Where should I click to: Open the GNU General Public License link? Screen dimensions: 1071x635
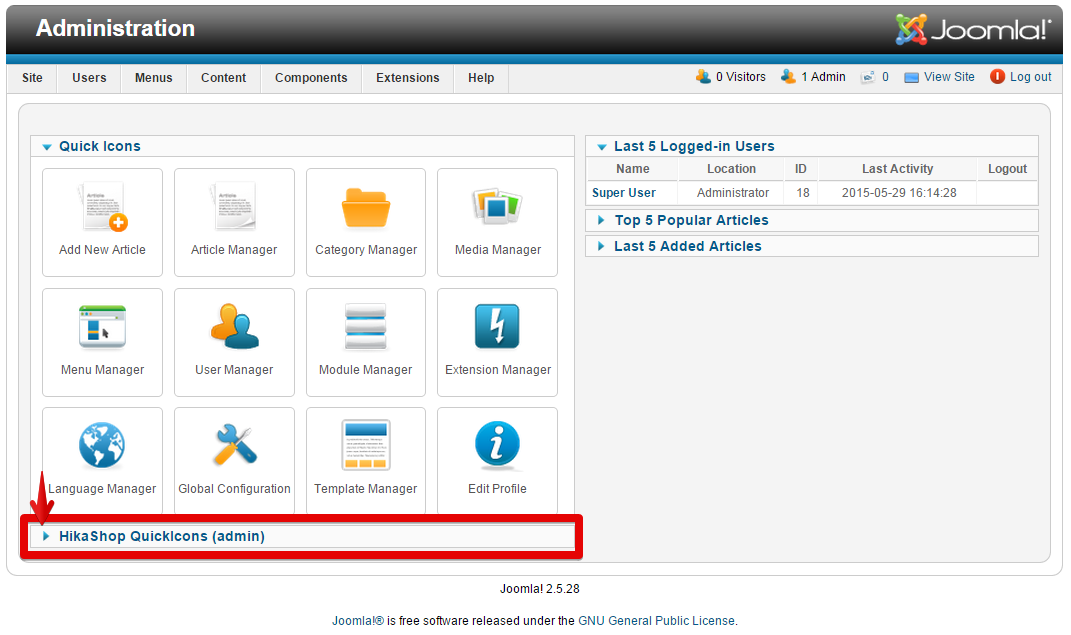pyautogui.click(x=656, y=621)
